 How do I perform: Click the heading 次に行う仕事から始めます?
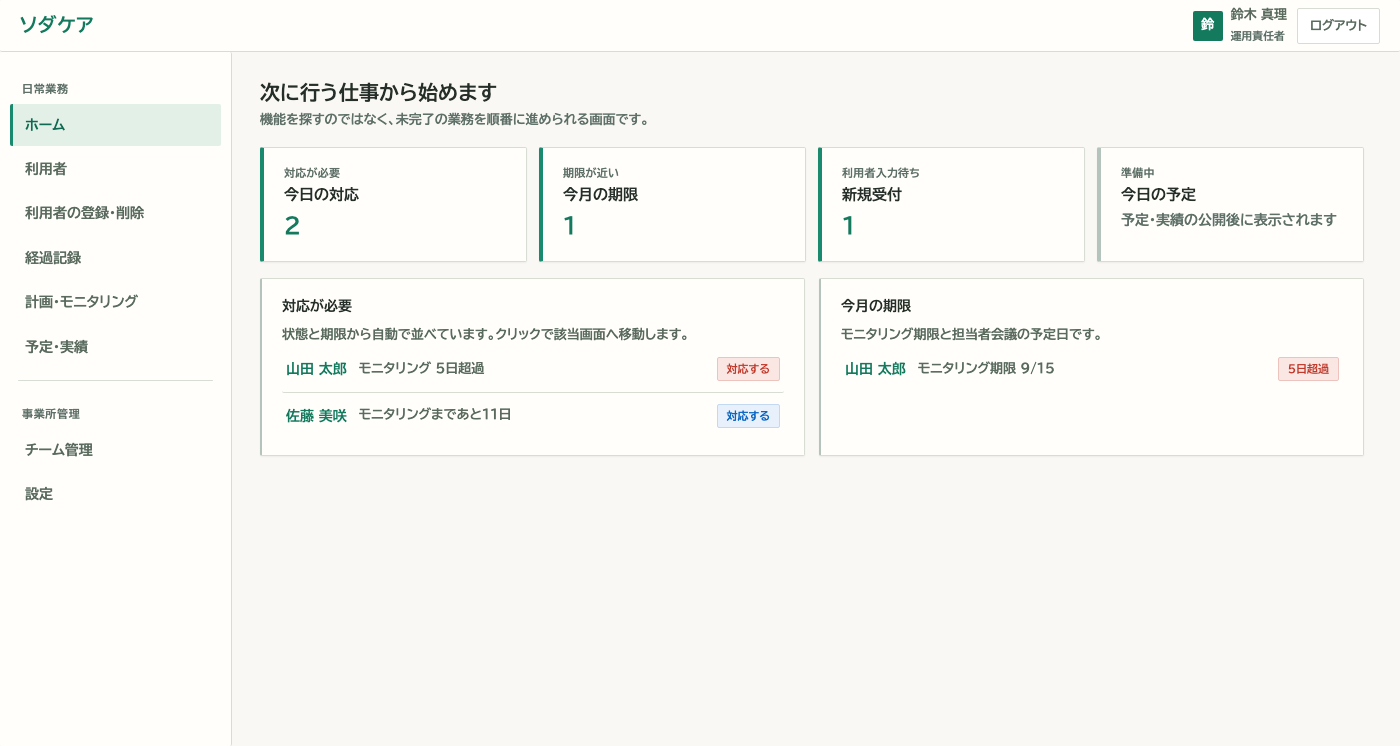tap(378, 92)
